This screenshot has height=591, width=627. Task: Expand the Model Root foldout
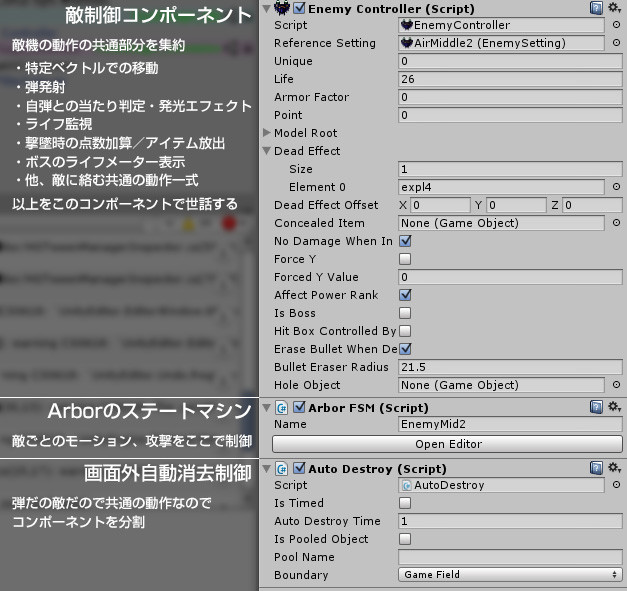tap(267, 133)
